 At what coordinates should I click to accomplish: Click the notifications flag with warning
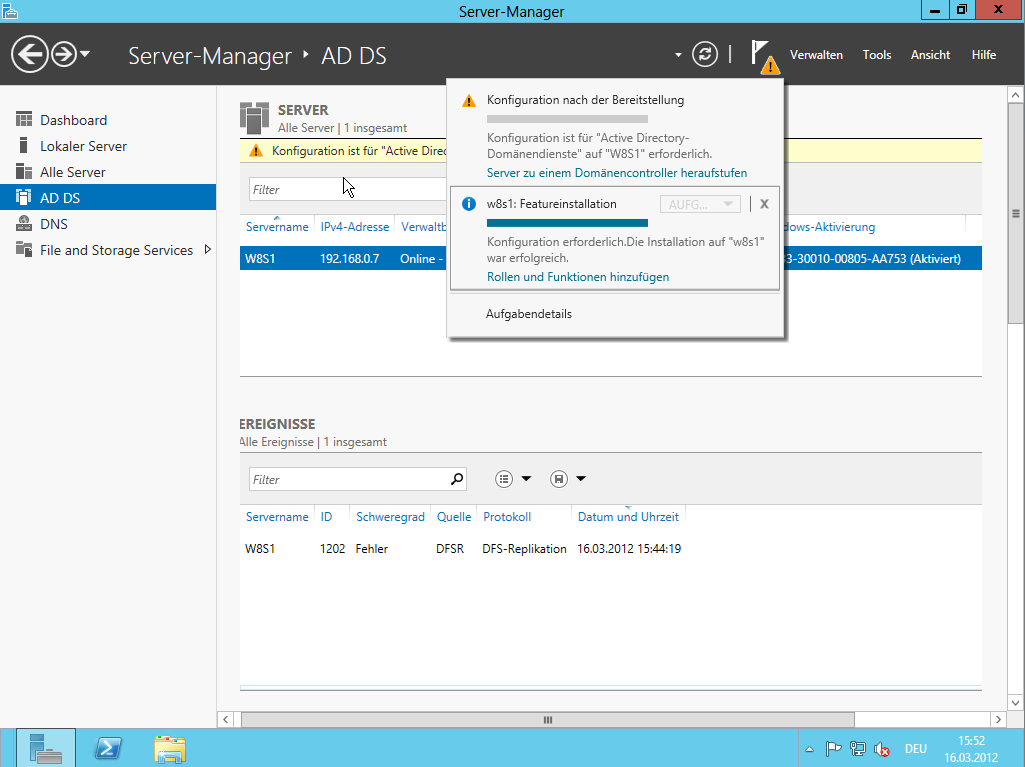pyautogui.click(x=763, y=56)
